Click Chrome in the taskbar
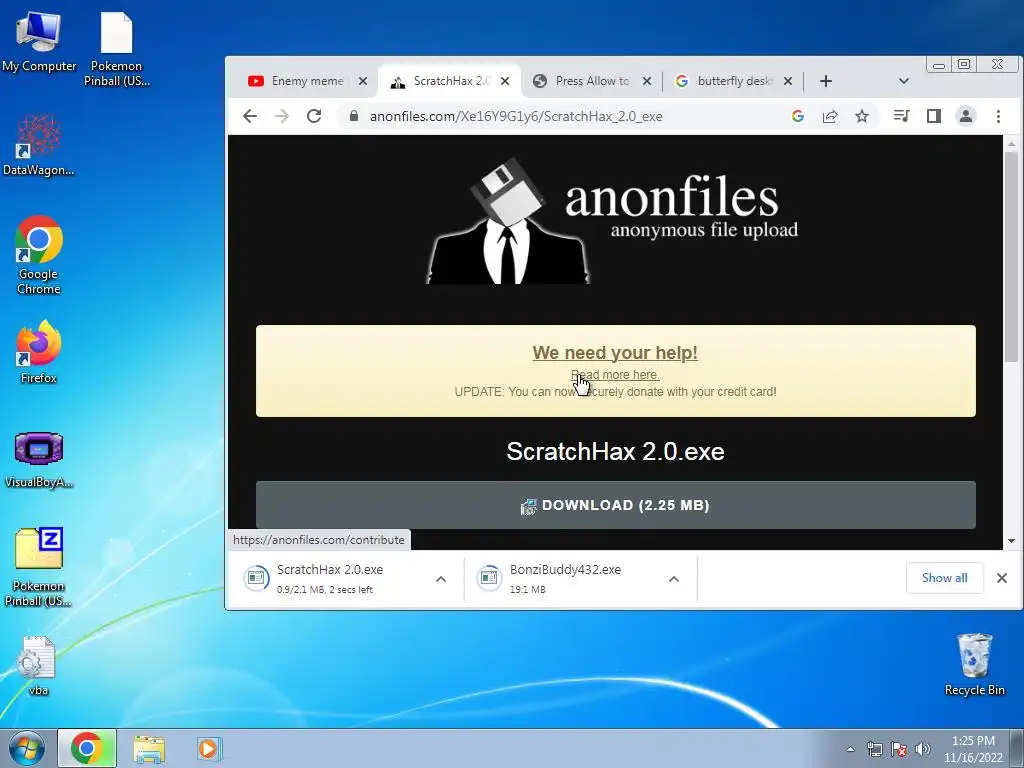Image resolution: width=1024 pixels, height=768 pixels. click(x=87, y=748)
